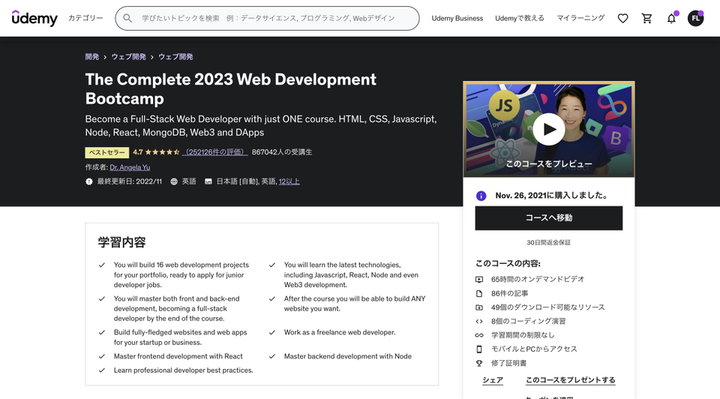Click 8個のコーディング演習 text

pyautogui.click(x=528, y=321)
